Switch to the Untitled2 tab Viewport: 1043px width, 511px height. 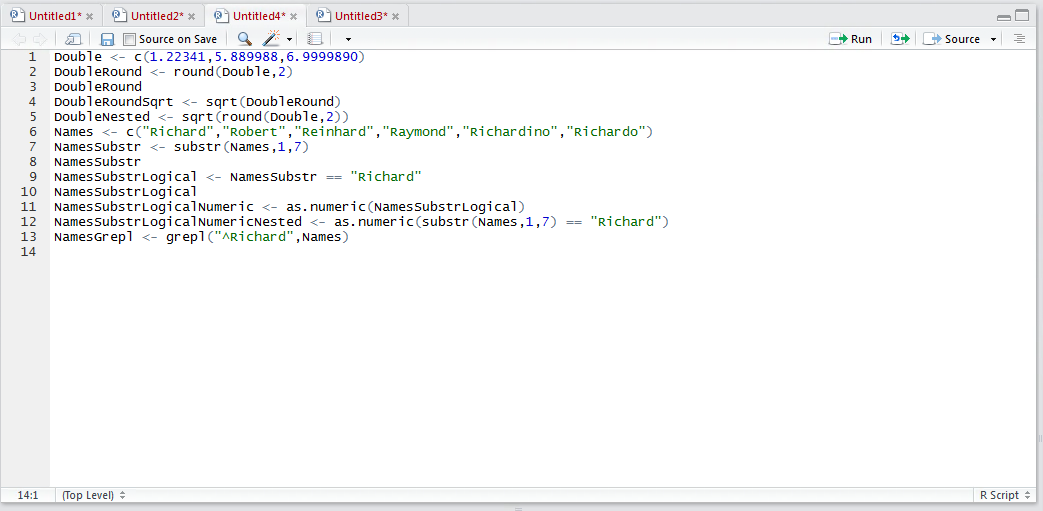pyautogui.click(x=158, y=15)
